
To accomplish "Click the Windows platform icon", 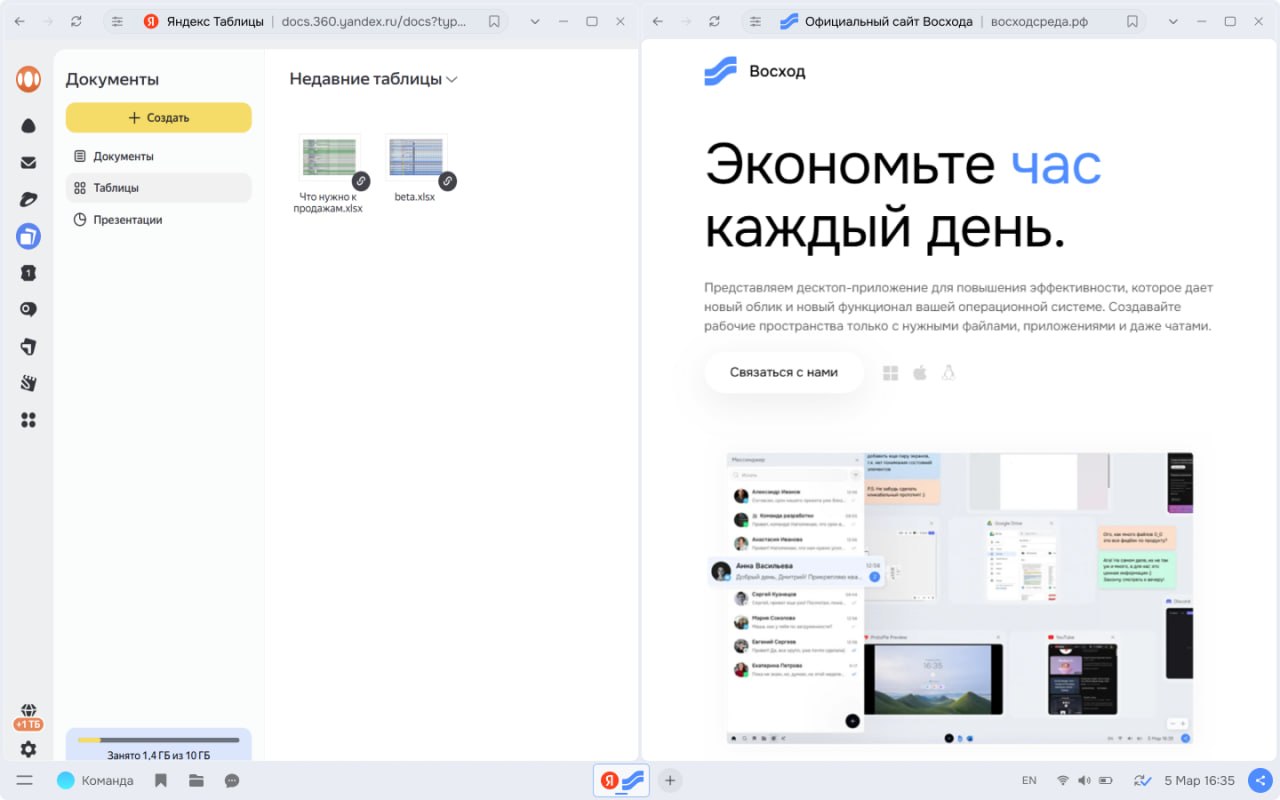I will (x=891, y=373).
